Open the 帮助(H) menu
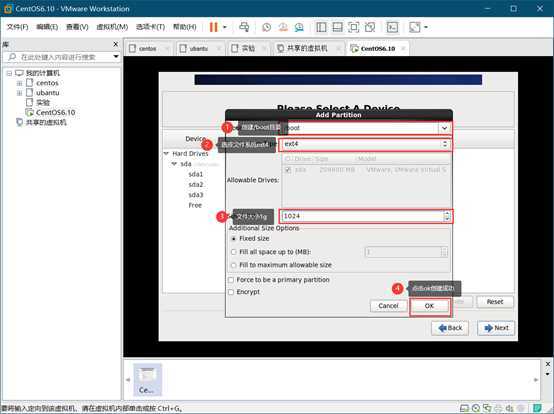Image resolution: width=554 pixels, height=414 pixels. 184,27
